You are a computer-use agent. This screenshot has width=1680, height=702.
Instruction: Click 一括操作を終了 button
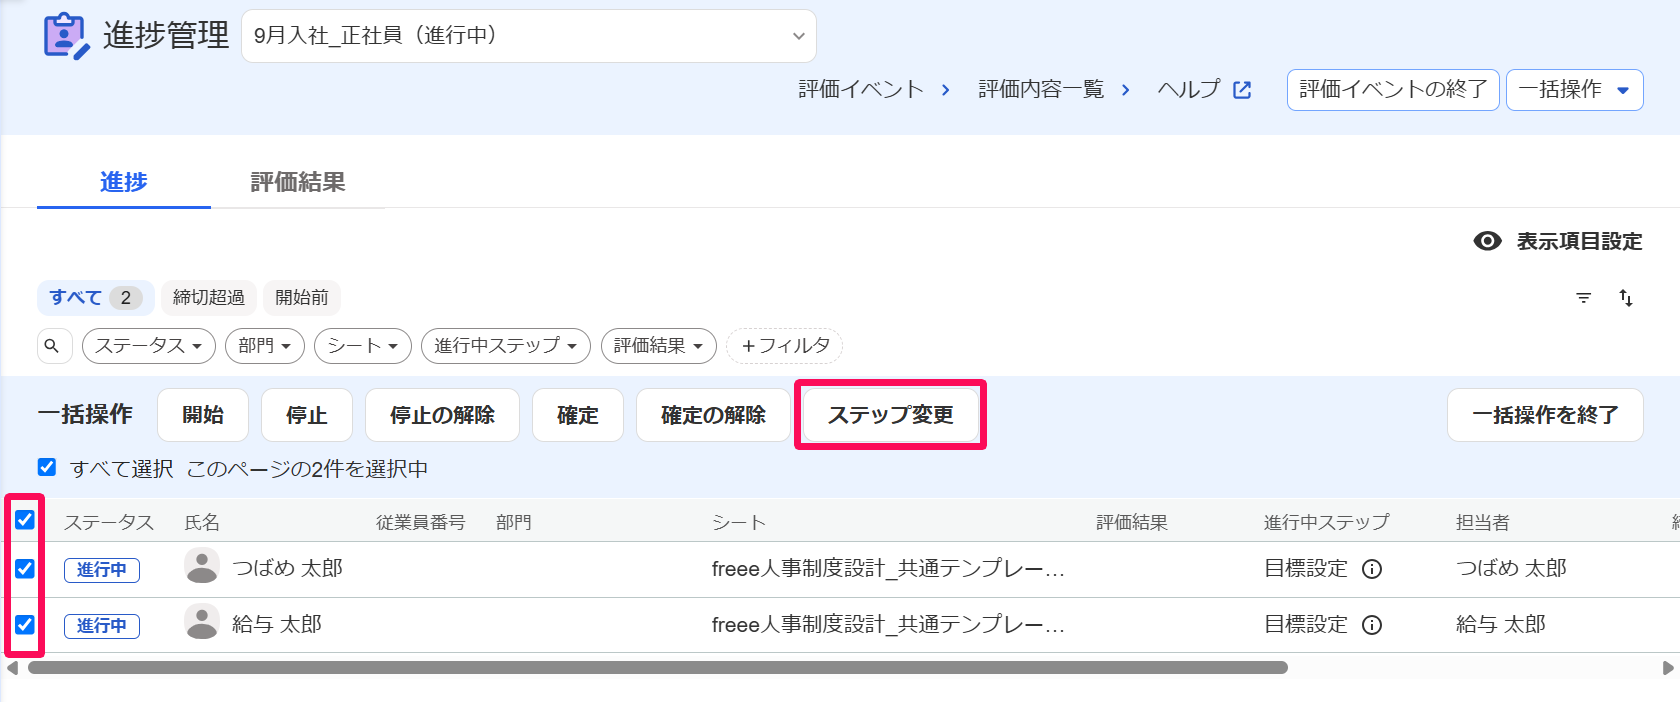click(x=1545, y=415)
